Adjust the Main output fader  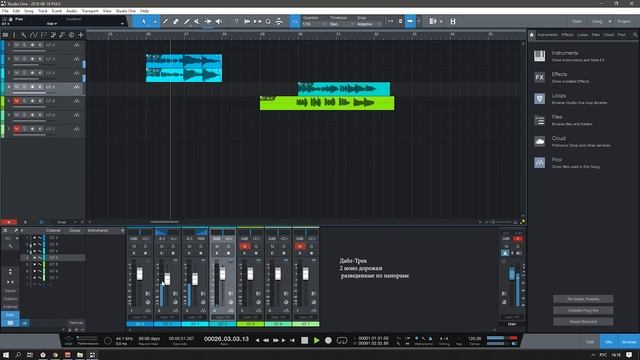coord(512,273)
